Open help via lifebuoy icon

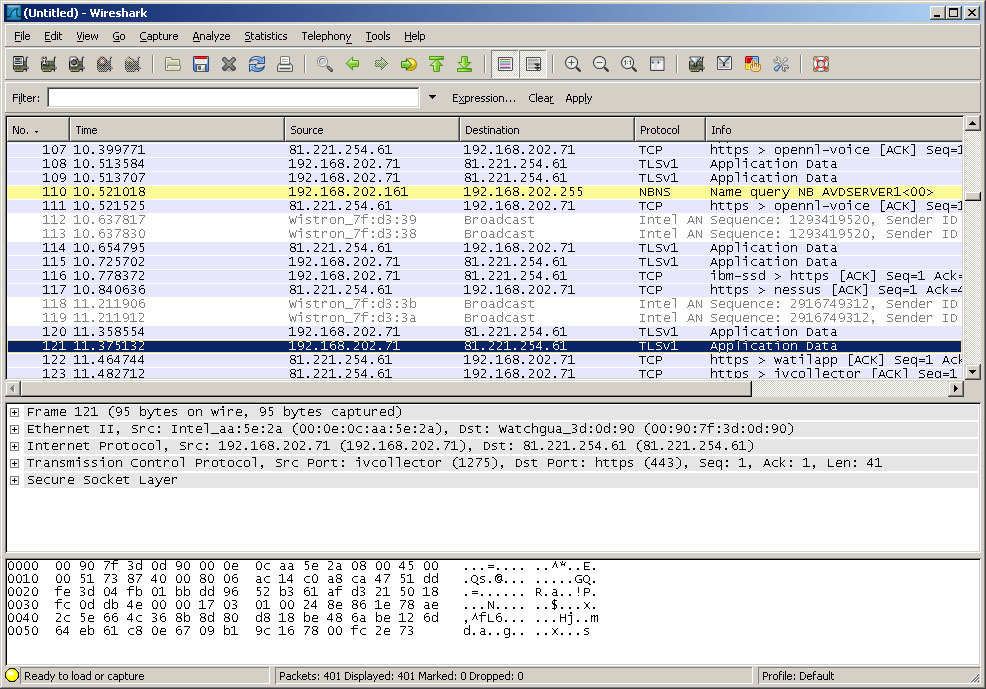click(x=821, y=64)
